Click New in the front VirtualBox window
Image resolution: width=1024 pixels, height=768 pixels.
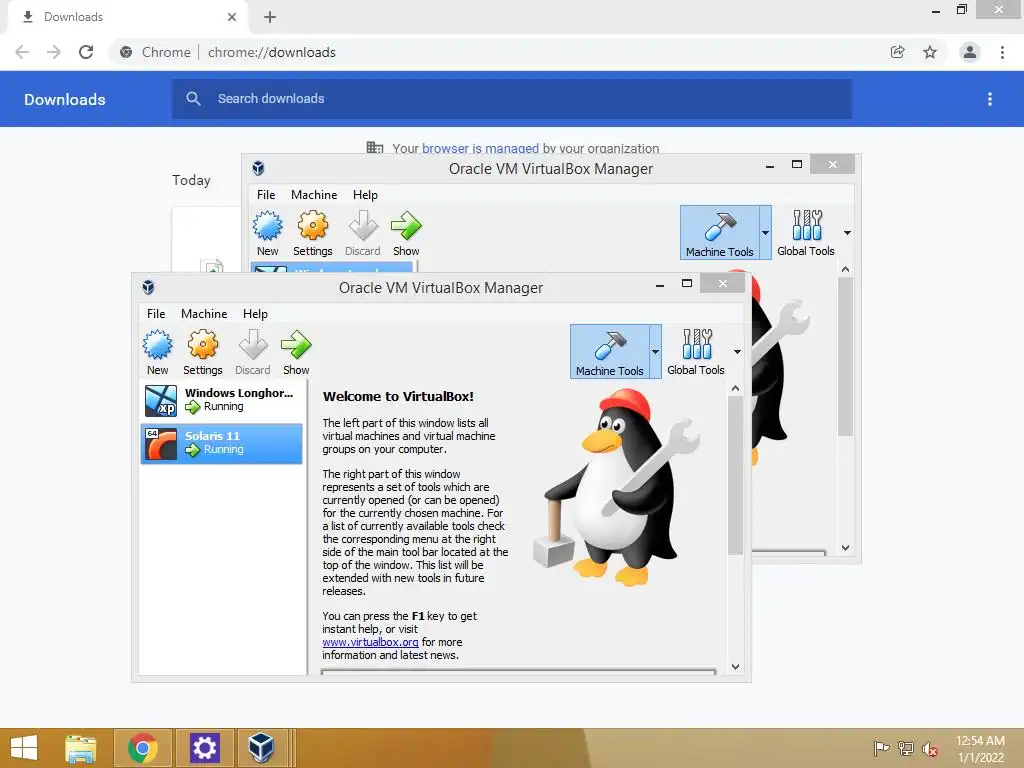[x=157, y=353]
